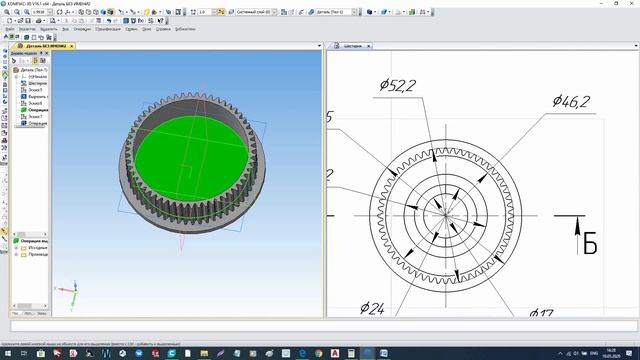Screen dimensions: 640x360
Task: Select Эскиз:7 in the model tree
Action: [x=32, y=117]
